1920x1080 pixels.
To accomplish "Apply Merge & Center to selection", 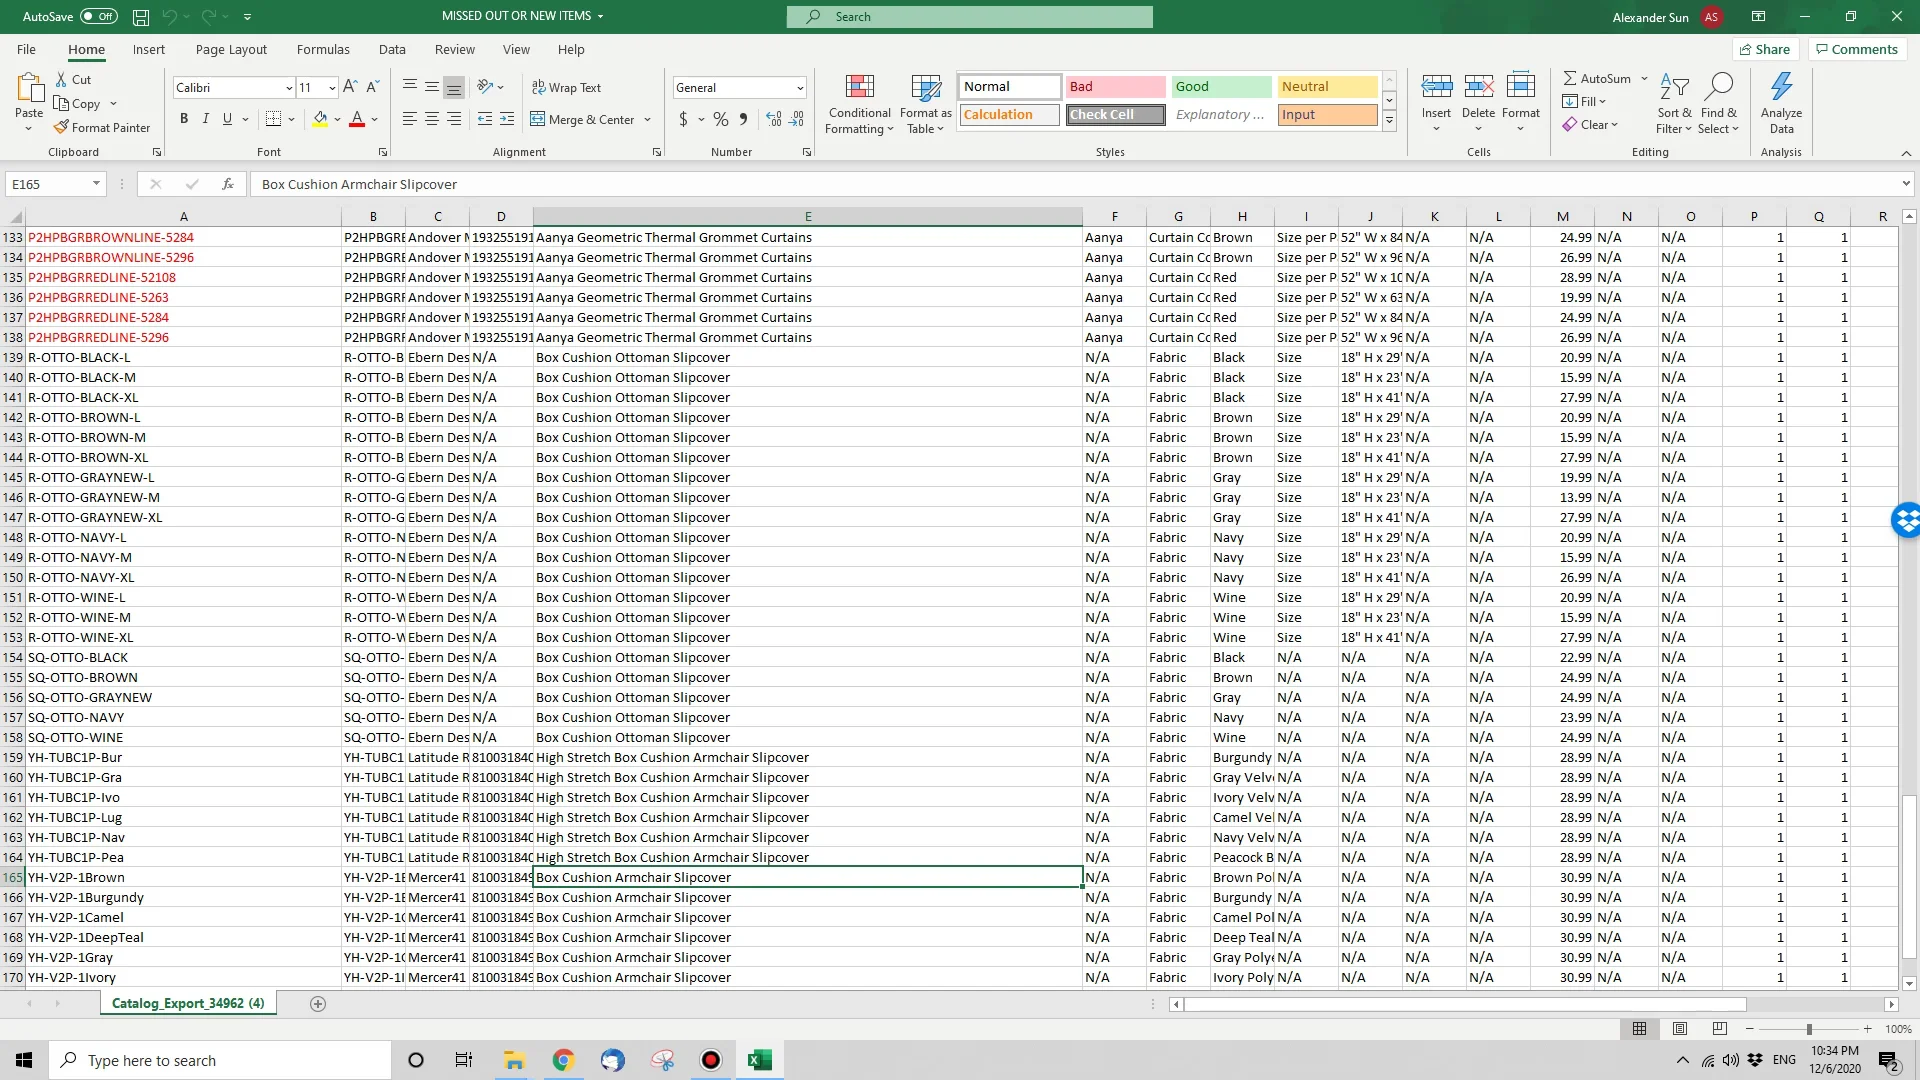I will pos(585,119).
